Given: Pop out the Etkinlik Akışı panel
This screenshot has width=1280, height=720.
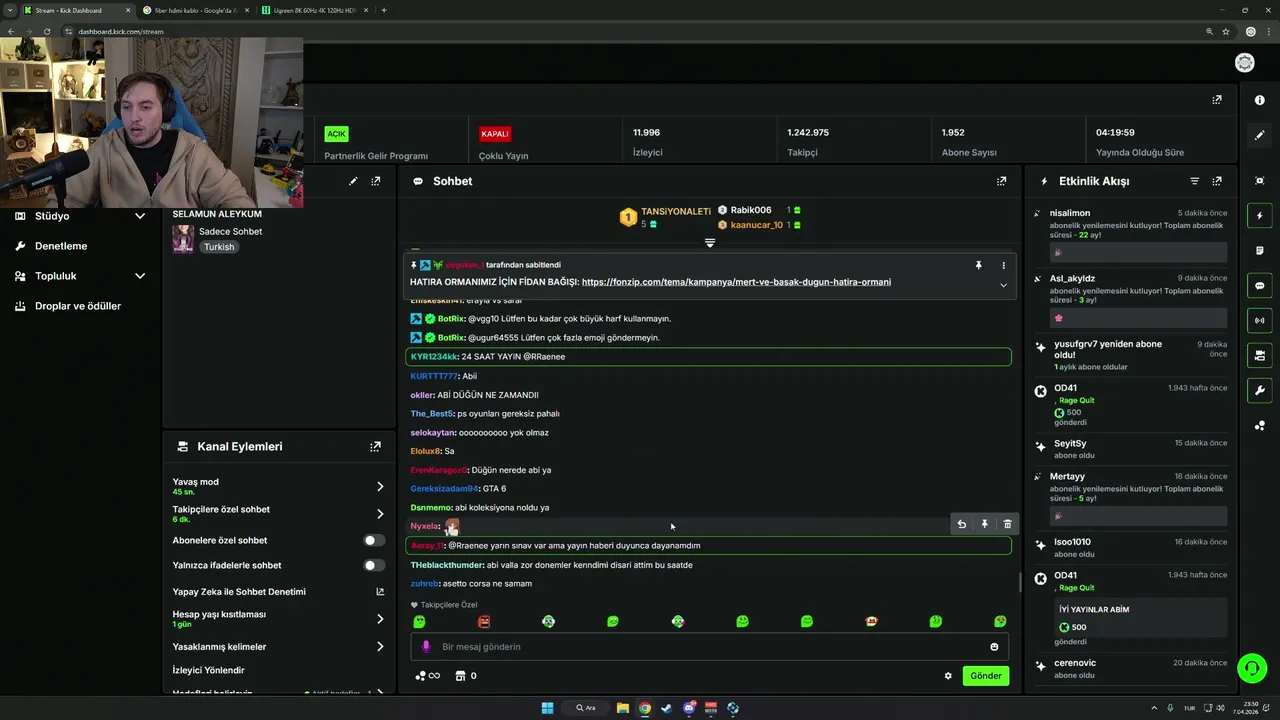Looking at the screenshot, I should click(x=1217, y=181).
